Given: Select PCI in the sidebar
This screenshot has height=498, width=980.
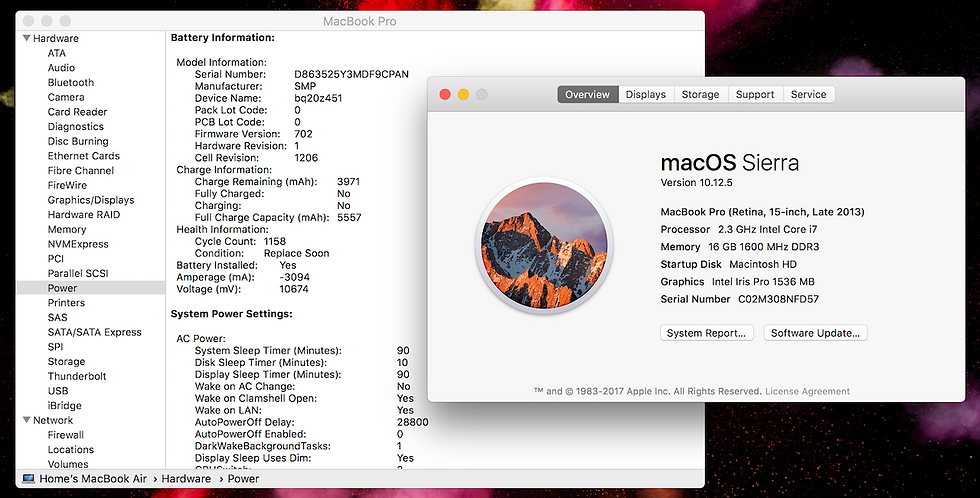Looking at the screenshot, I should tap(56, 259).
